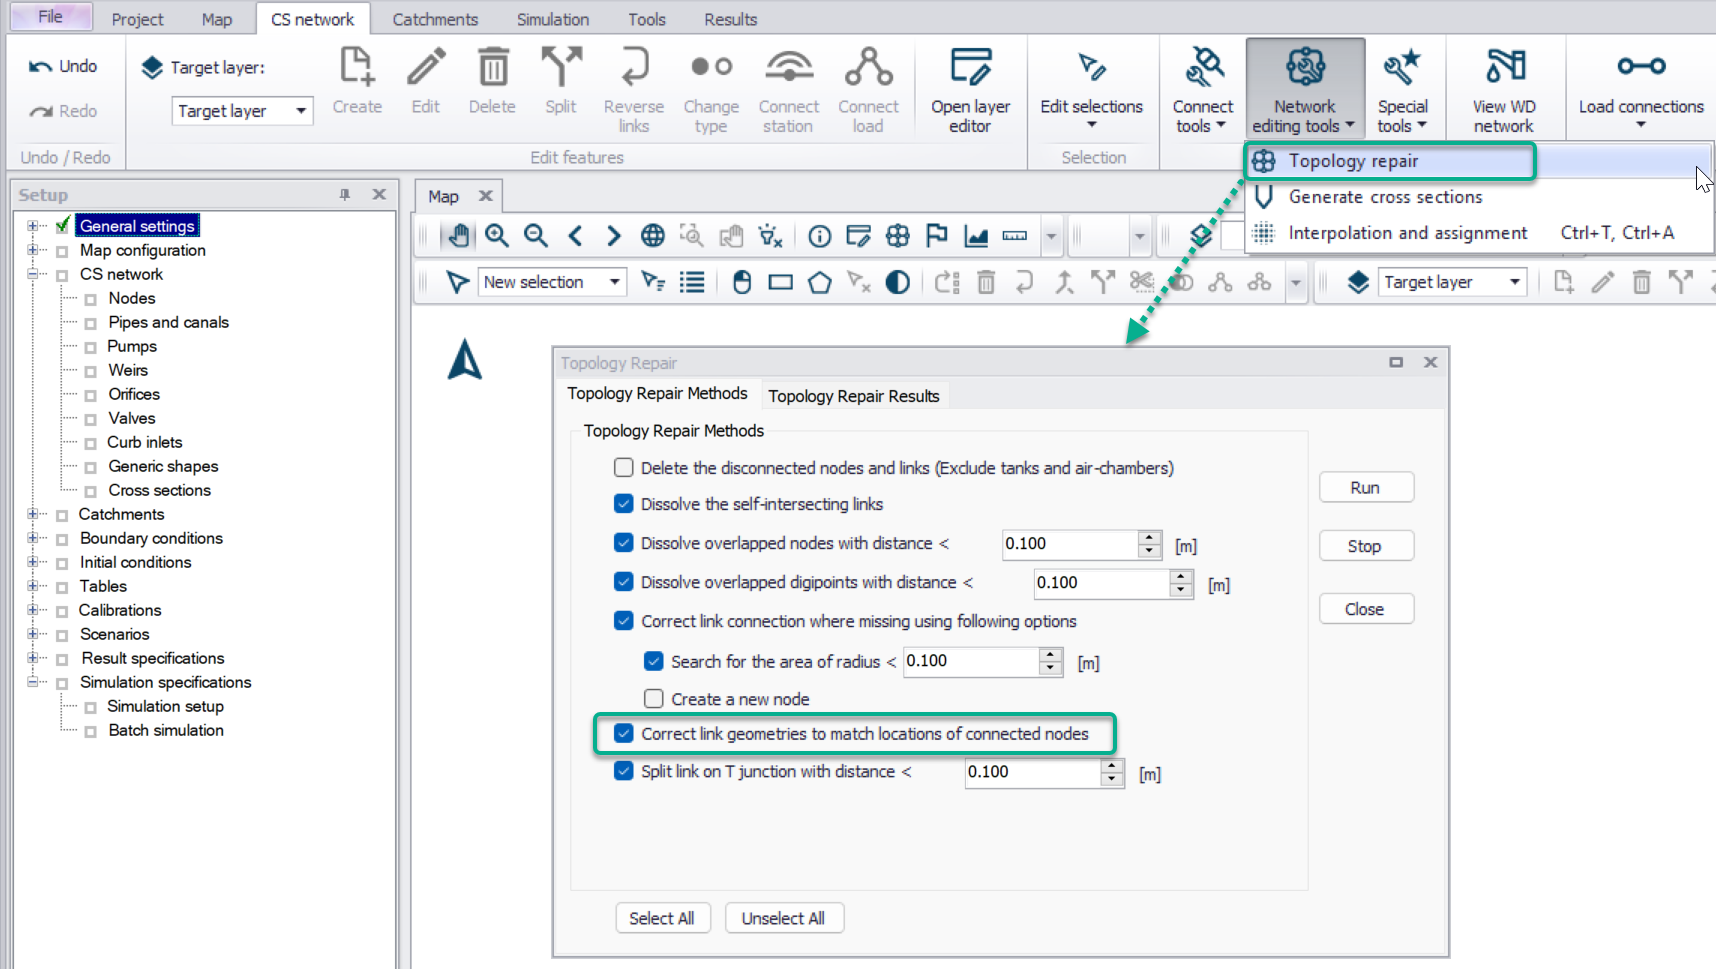Enable Delete the disconnected nodes and links
Viewport: 1716px width, 969px height.
(x=624, y=467)
